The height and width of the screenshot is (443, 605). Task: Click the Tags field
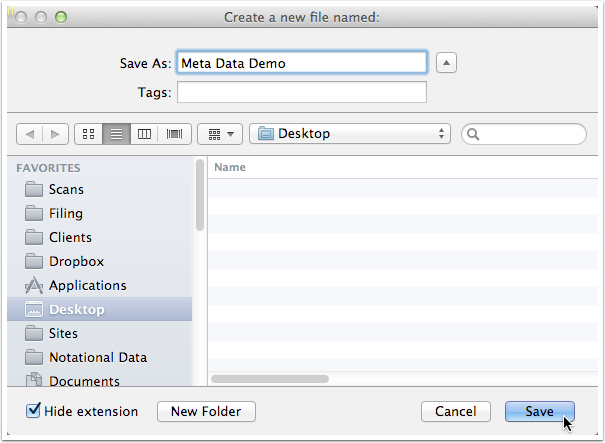coord(302,92)
